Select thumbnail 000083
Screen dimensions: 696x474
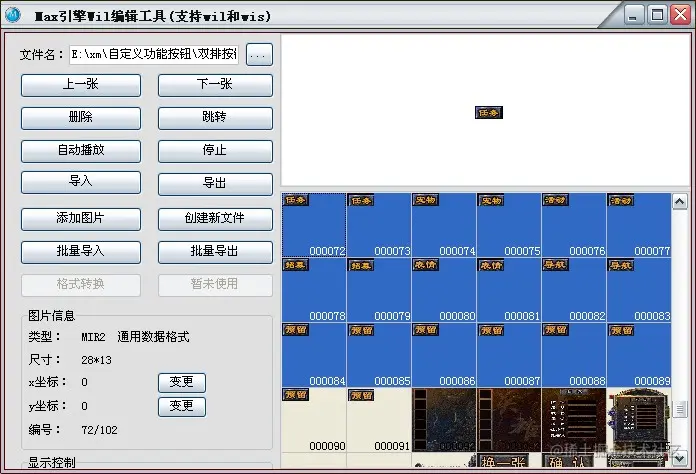pyautogui.click(x=639, y=290)
